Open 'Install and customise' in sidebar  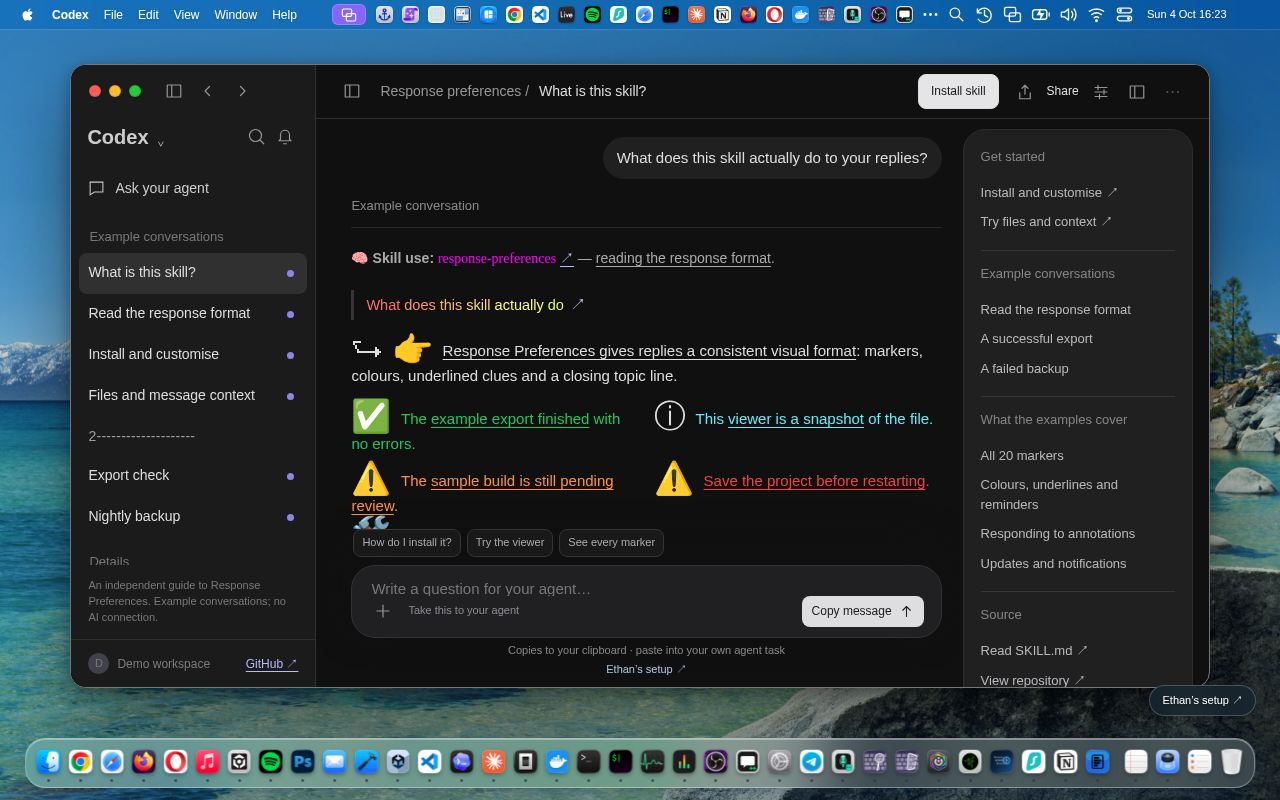[x=193, y=354]
